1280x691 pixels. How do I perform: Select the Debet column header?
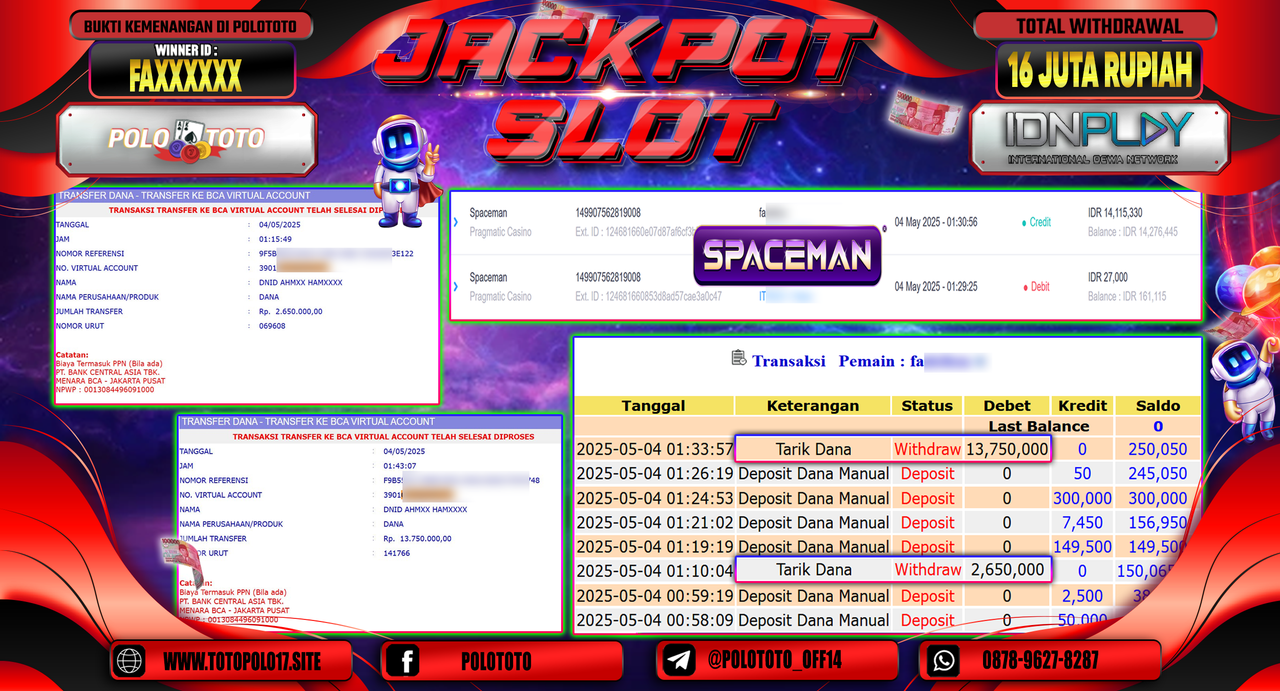1007,405
